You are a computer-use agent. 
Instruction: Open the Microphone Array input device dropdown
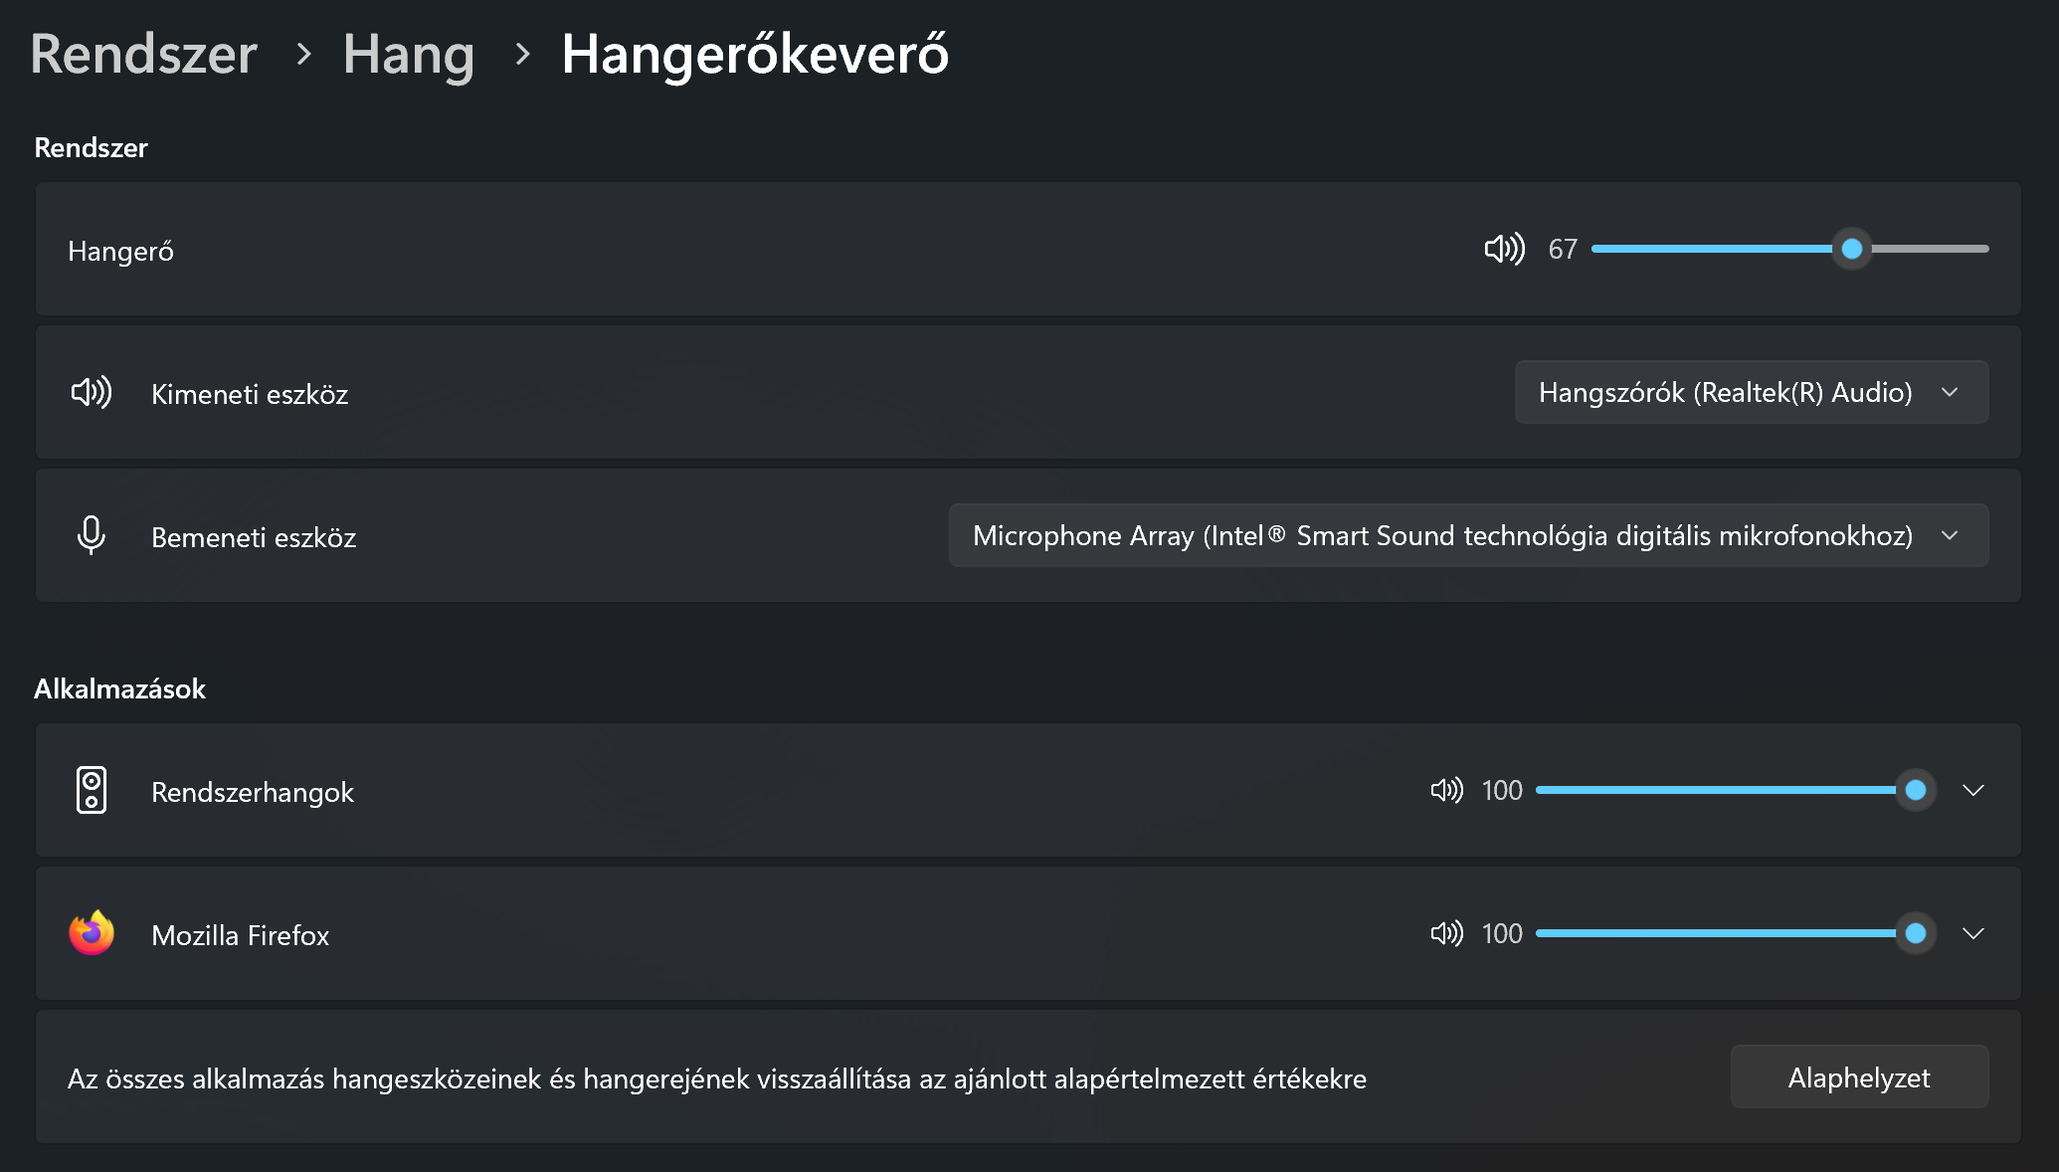point(1468,536)
